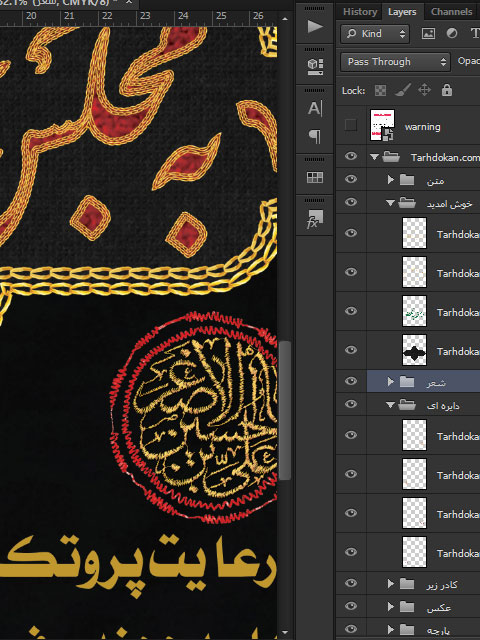Hide the layer with black shape thumbnail

click(x=351, y=350)
